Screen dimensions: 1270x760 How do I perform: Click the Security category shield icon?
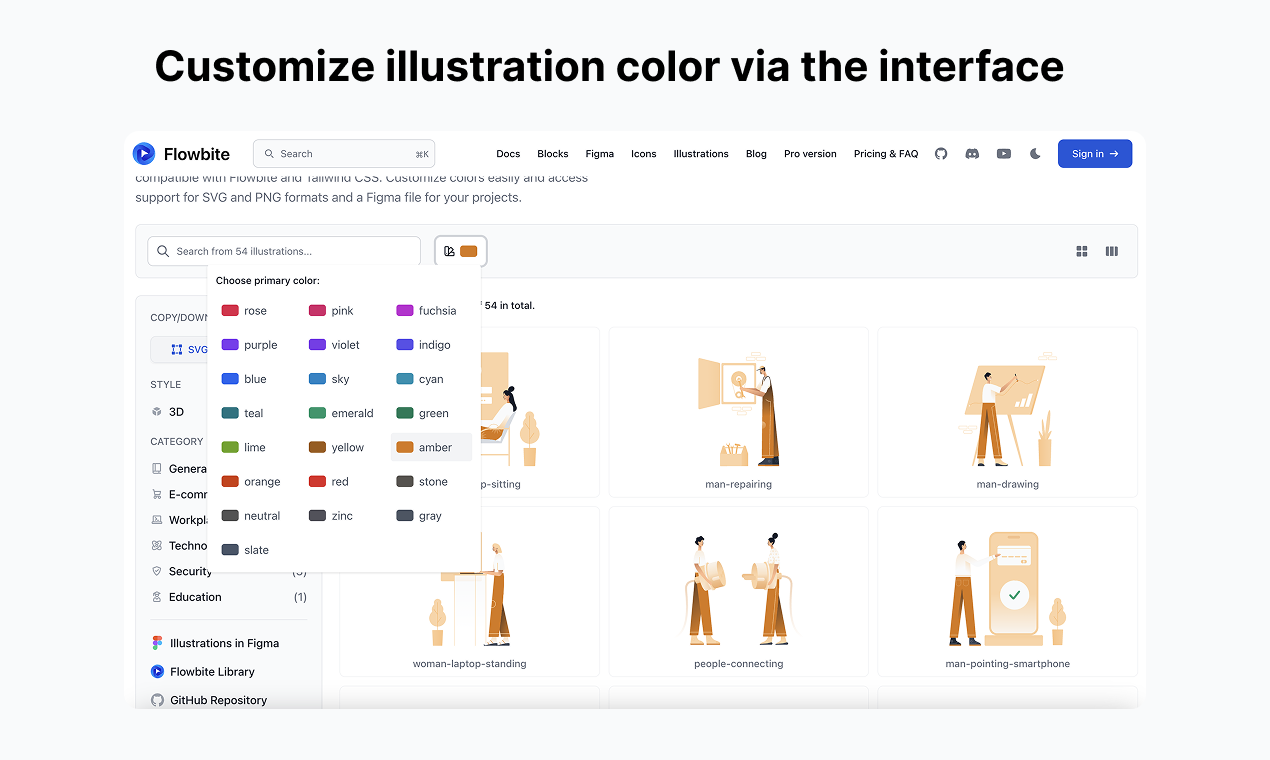[157, 571]
